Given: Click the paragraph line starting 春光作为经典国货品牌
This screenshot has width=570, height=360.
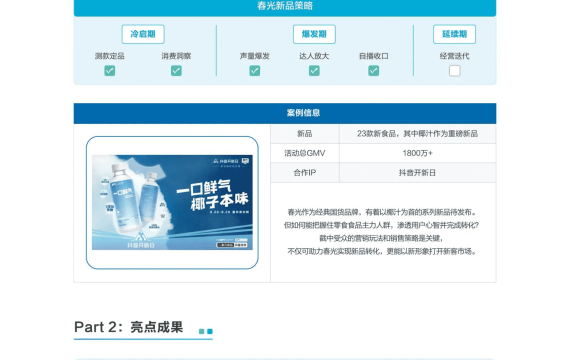Looking at the screenshot, I should (x=382, y=212).
